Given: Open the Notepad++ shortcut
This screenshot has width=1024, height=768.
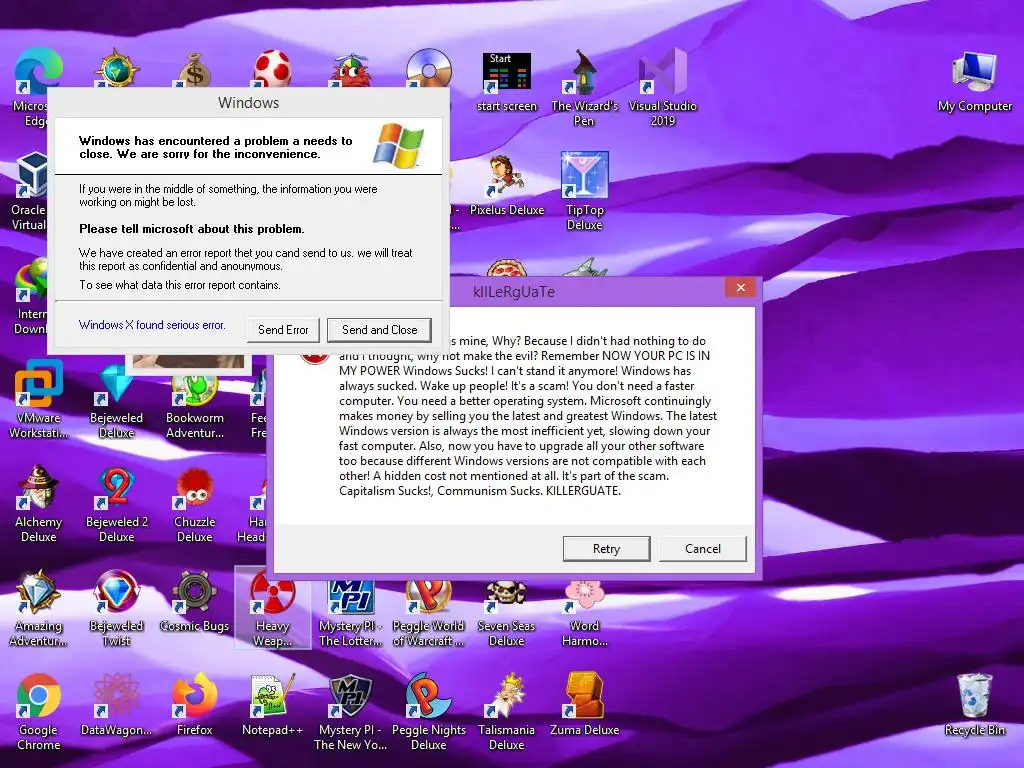Looking at the screenshot, I should point(272,705).
